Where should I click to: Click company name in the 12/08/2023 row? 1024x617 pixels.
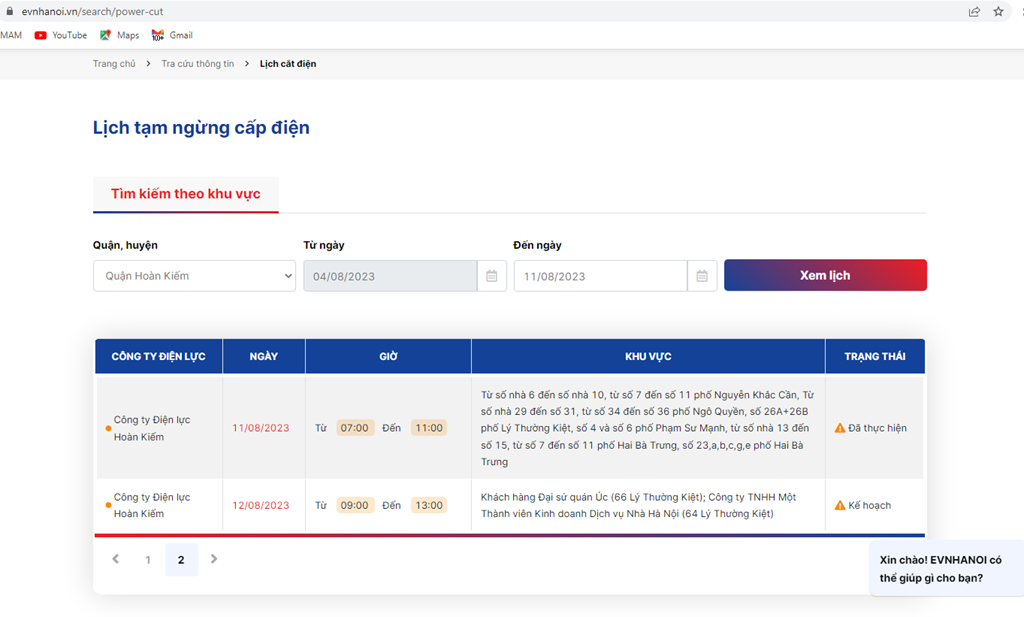click(x=152, y=505)
